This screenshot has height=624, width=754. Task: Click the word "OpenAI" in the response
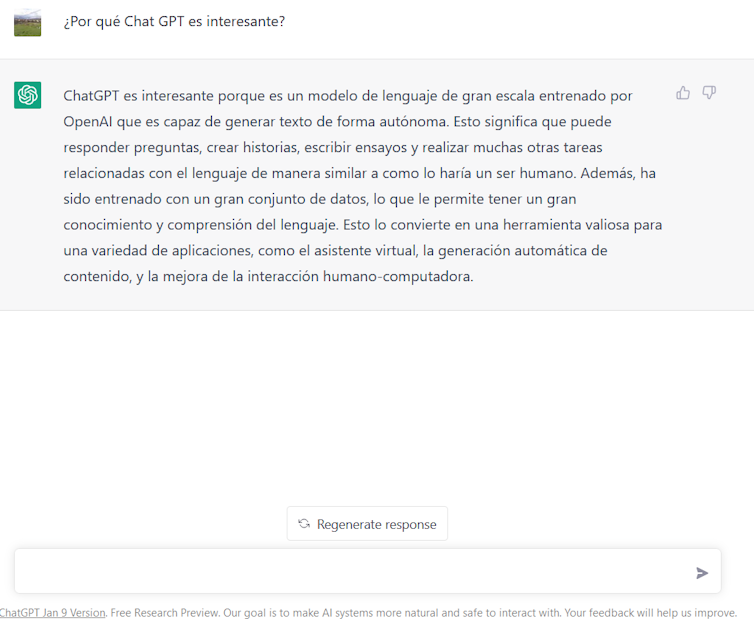point(88,122)
